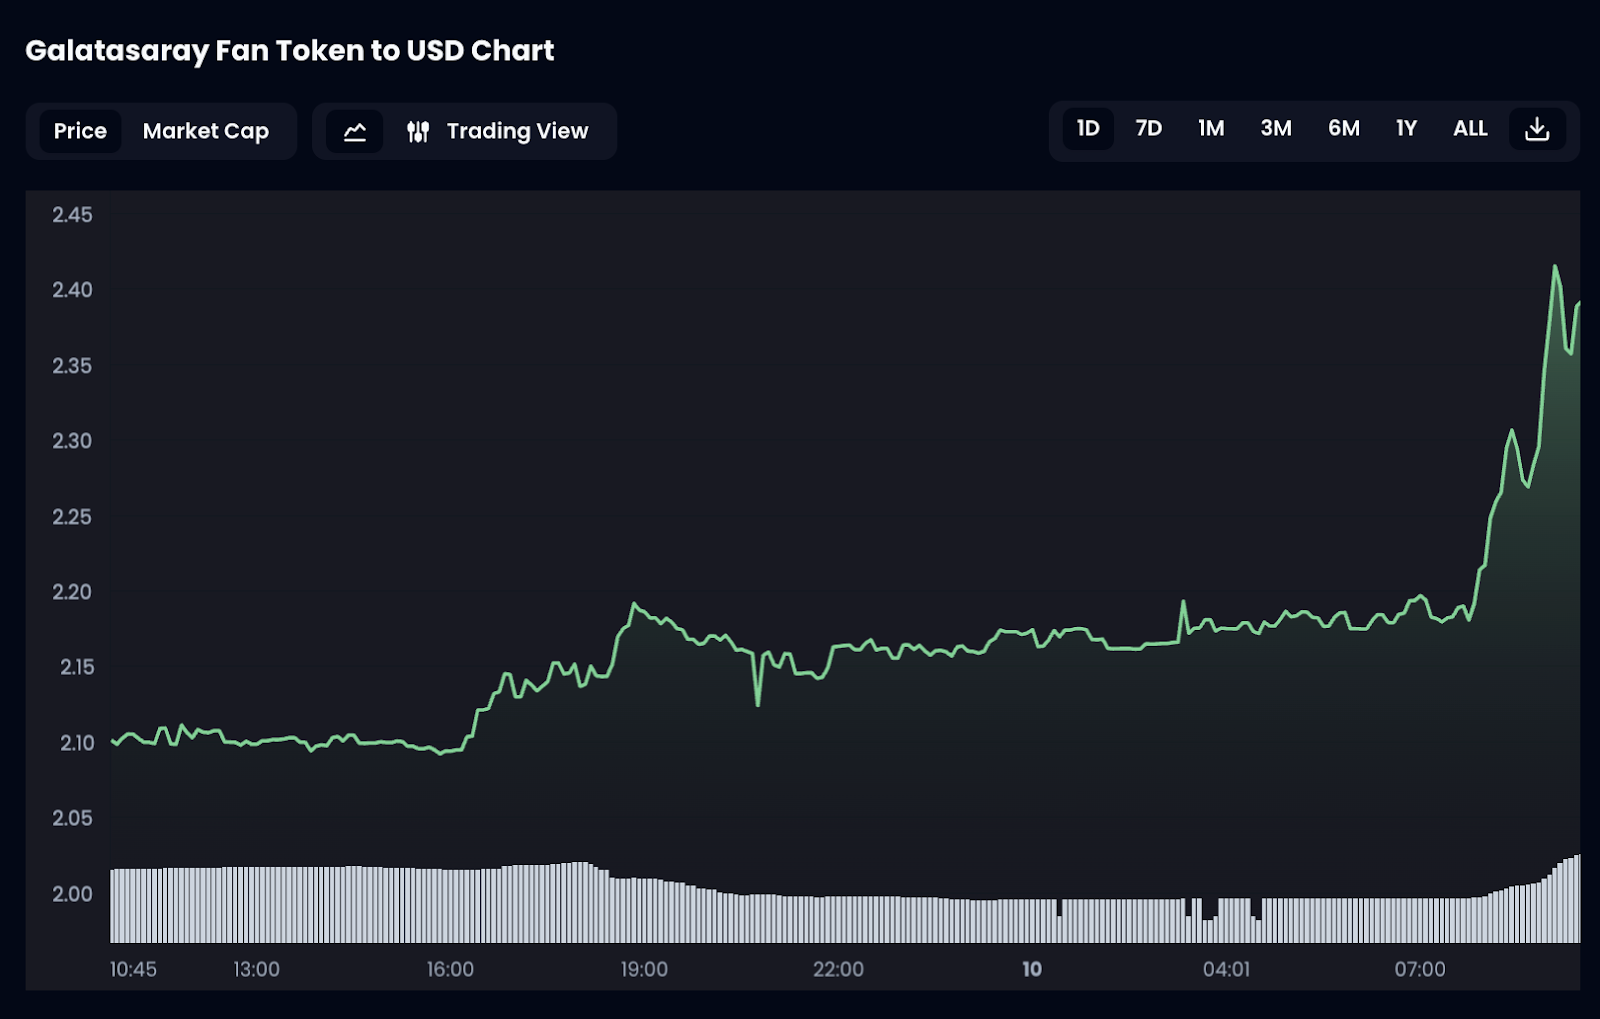This screenshot has height=1019, width=1600.
Task: Choose the 3M time range
Action: pos(1276,129)
